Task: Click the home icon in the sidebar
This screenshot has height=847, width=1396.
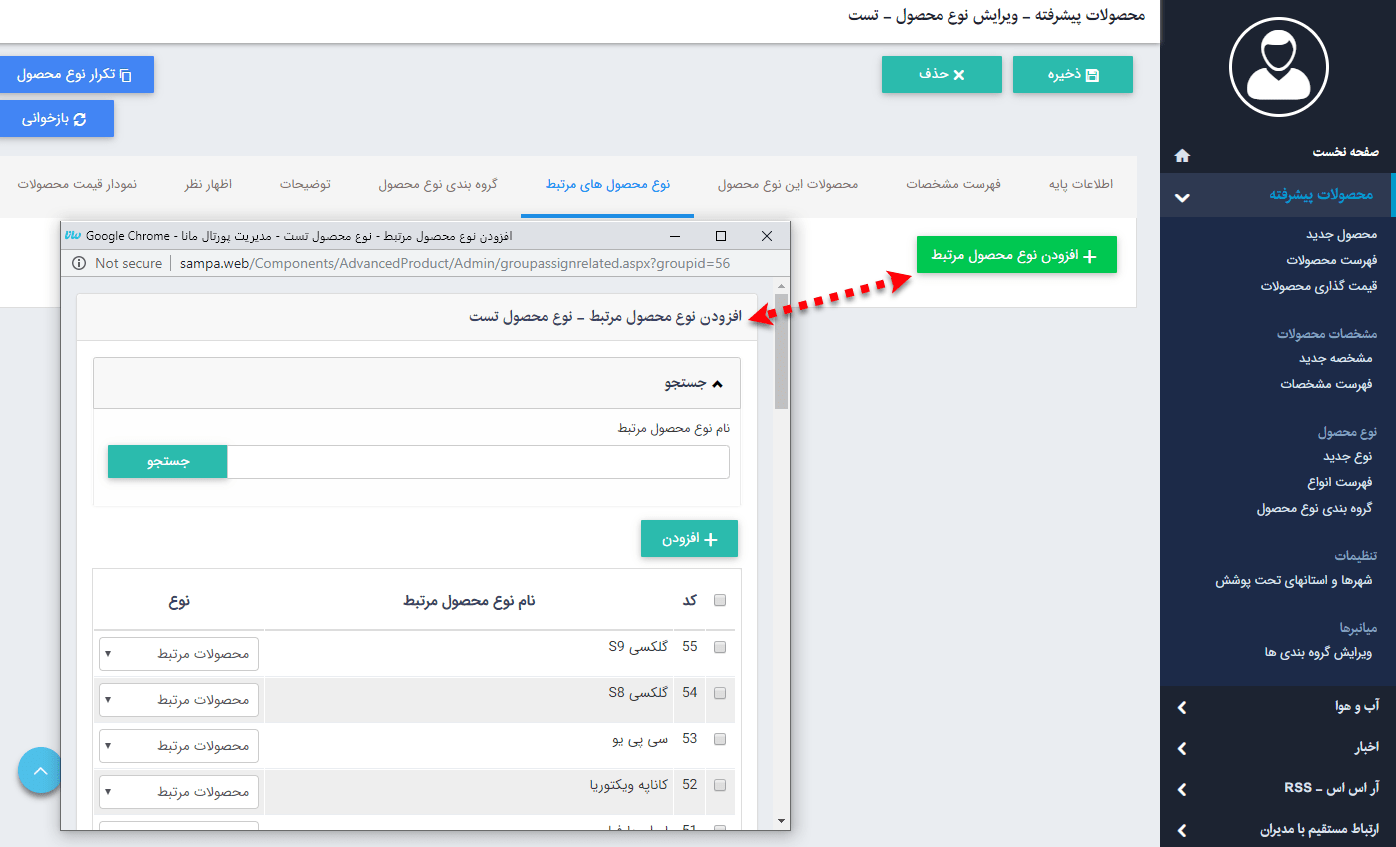Action: pyautogui.click(x=1183, y=155)
